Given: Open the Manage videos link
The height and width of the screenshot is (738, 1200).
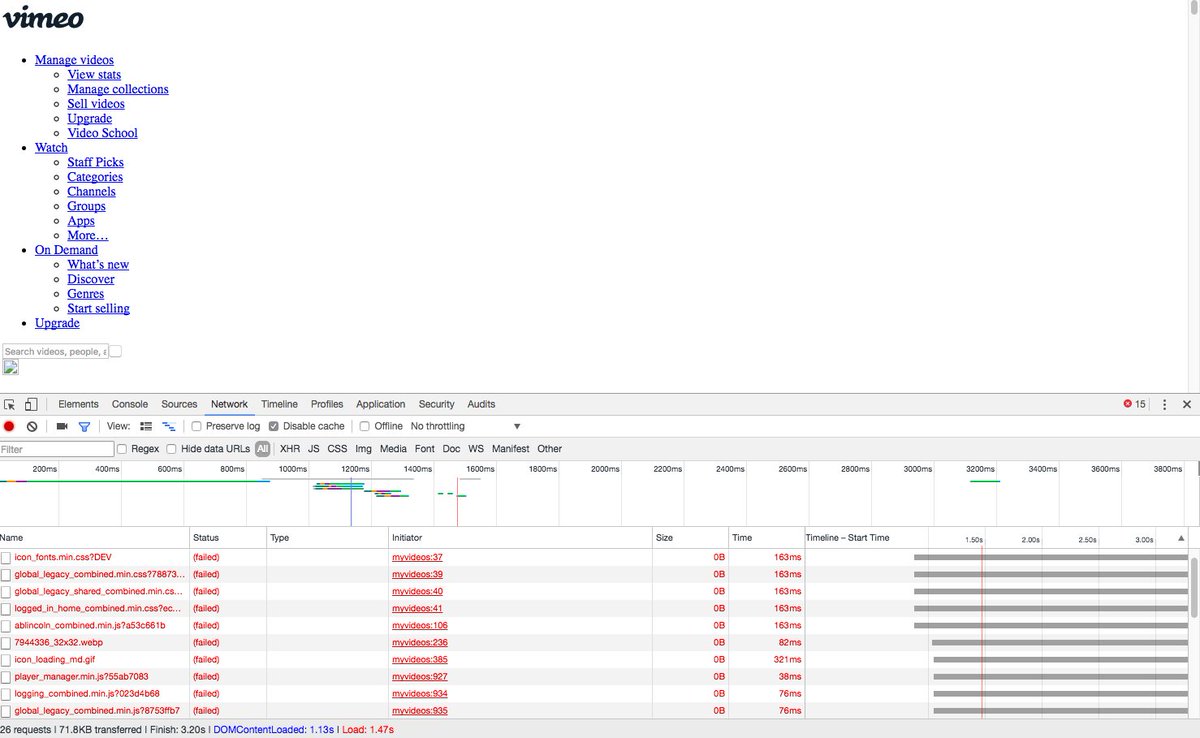Looking at the screenshot, I should pyautogui.click(x=74, y=60).
